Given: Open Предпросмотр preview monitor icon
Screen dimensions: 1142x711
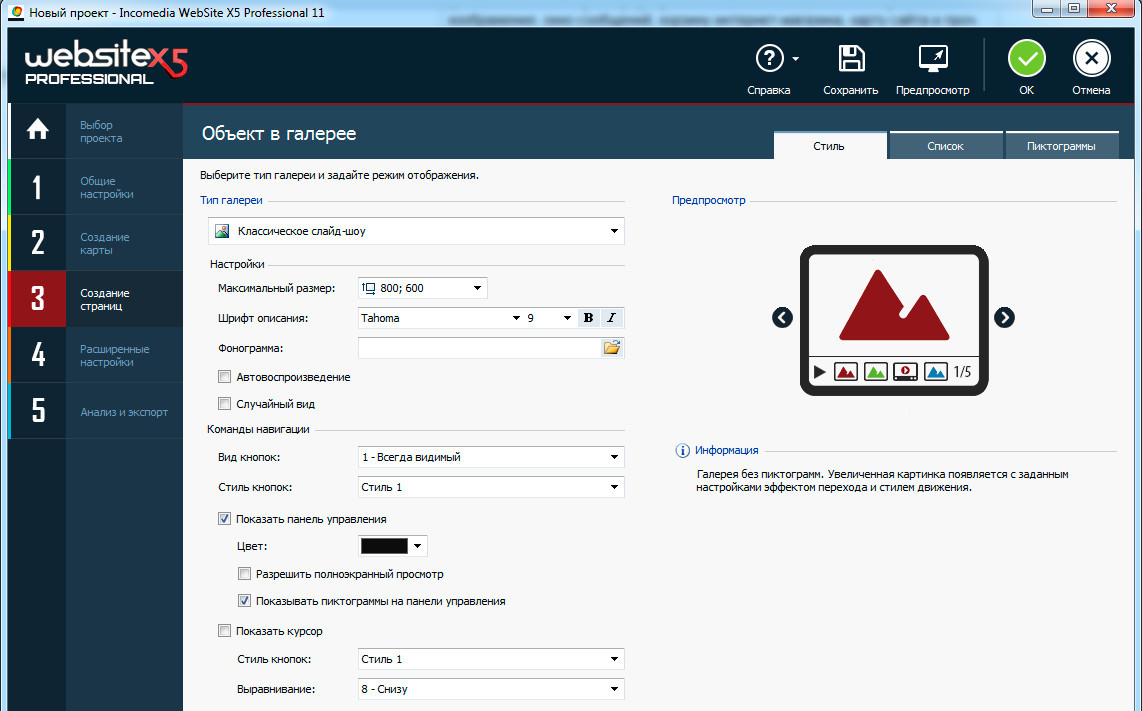Looking at the screenshot, I should point(932,59).
